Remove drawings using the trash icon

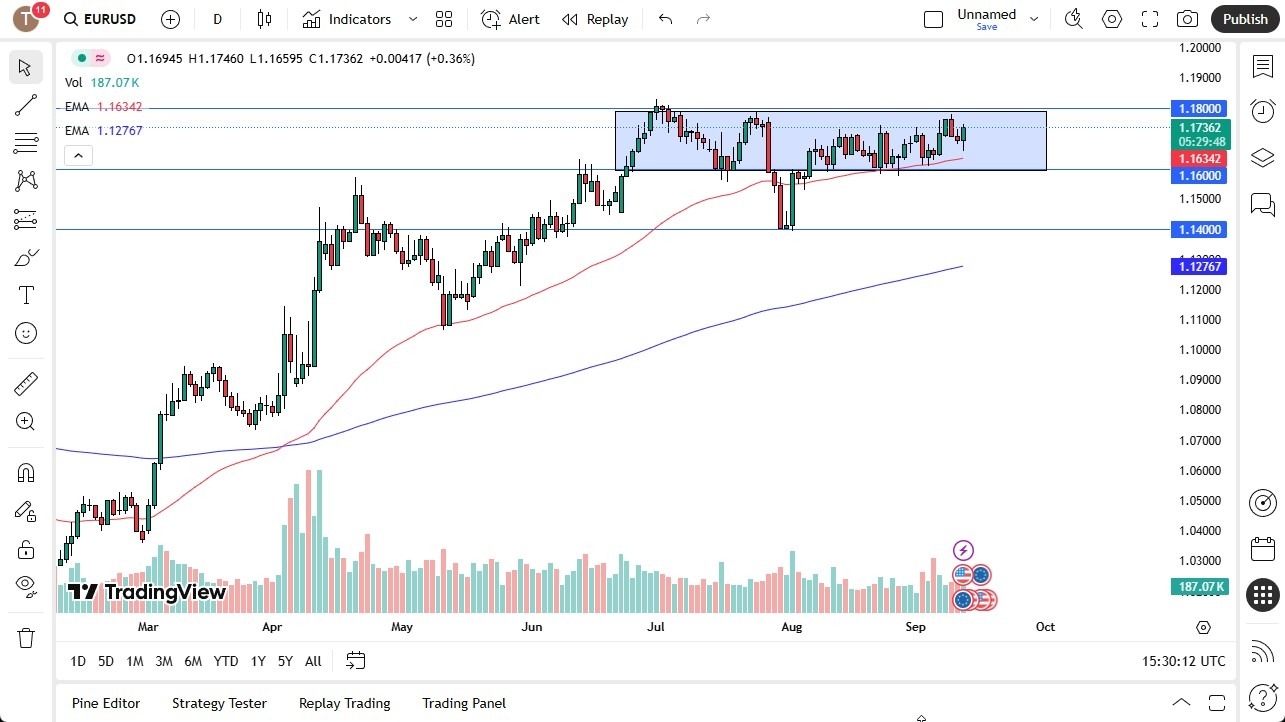[x=26, y=637]
